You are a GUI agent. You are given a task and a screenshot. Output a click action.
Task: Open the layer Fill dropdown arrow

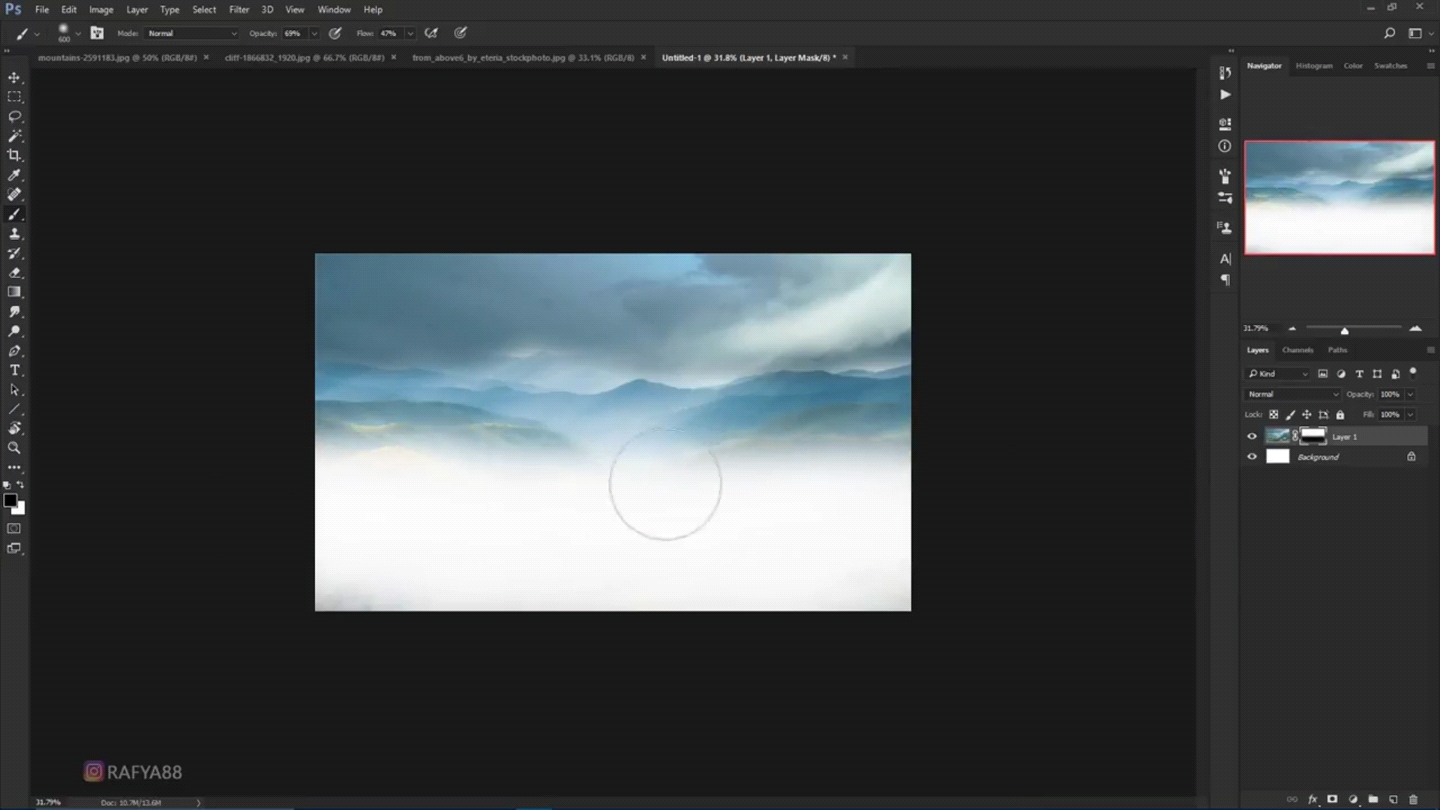pos(1411,415)
